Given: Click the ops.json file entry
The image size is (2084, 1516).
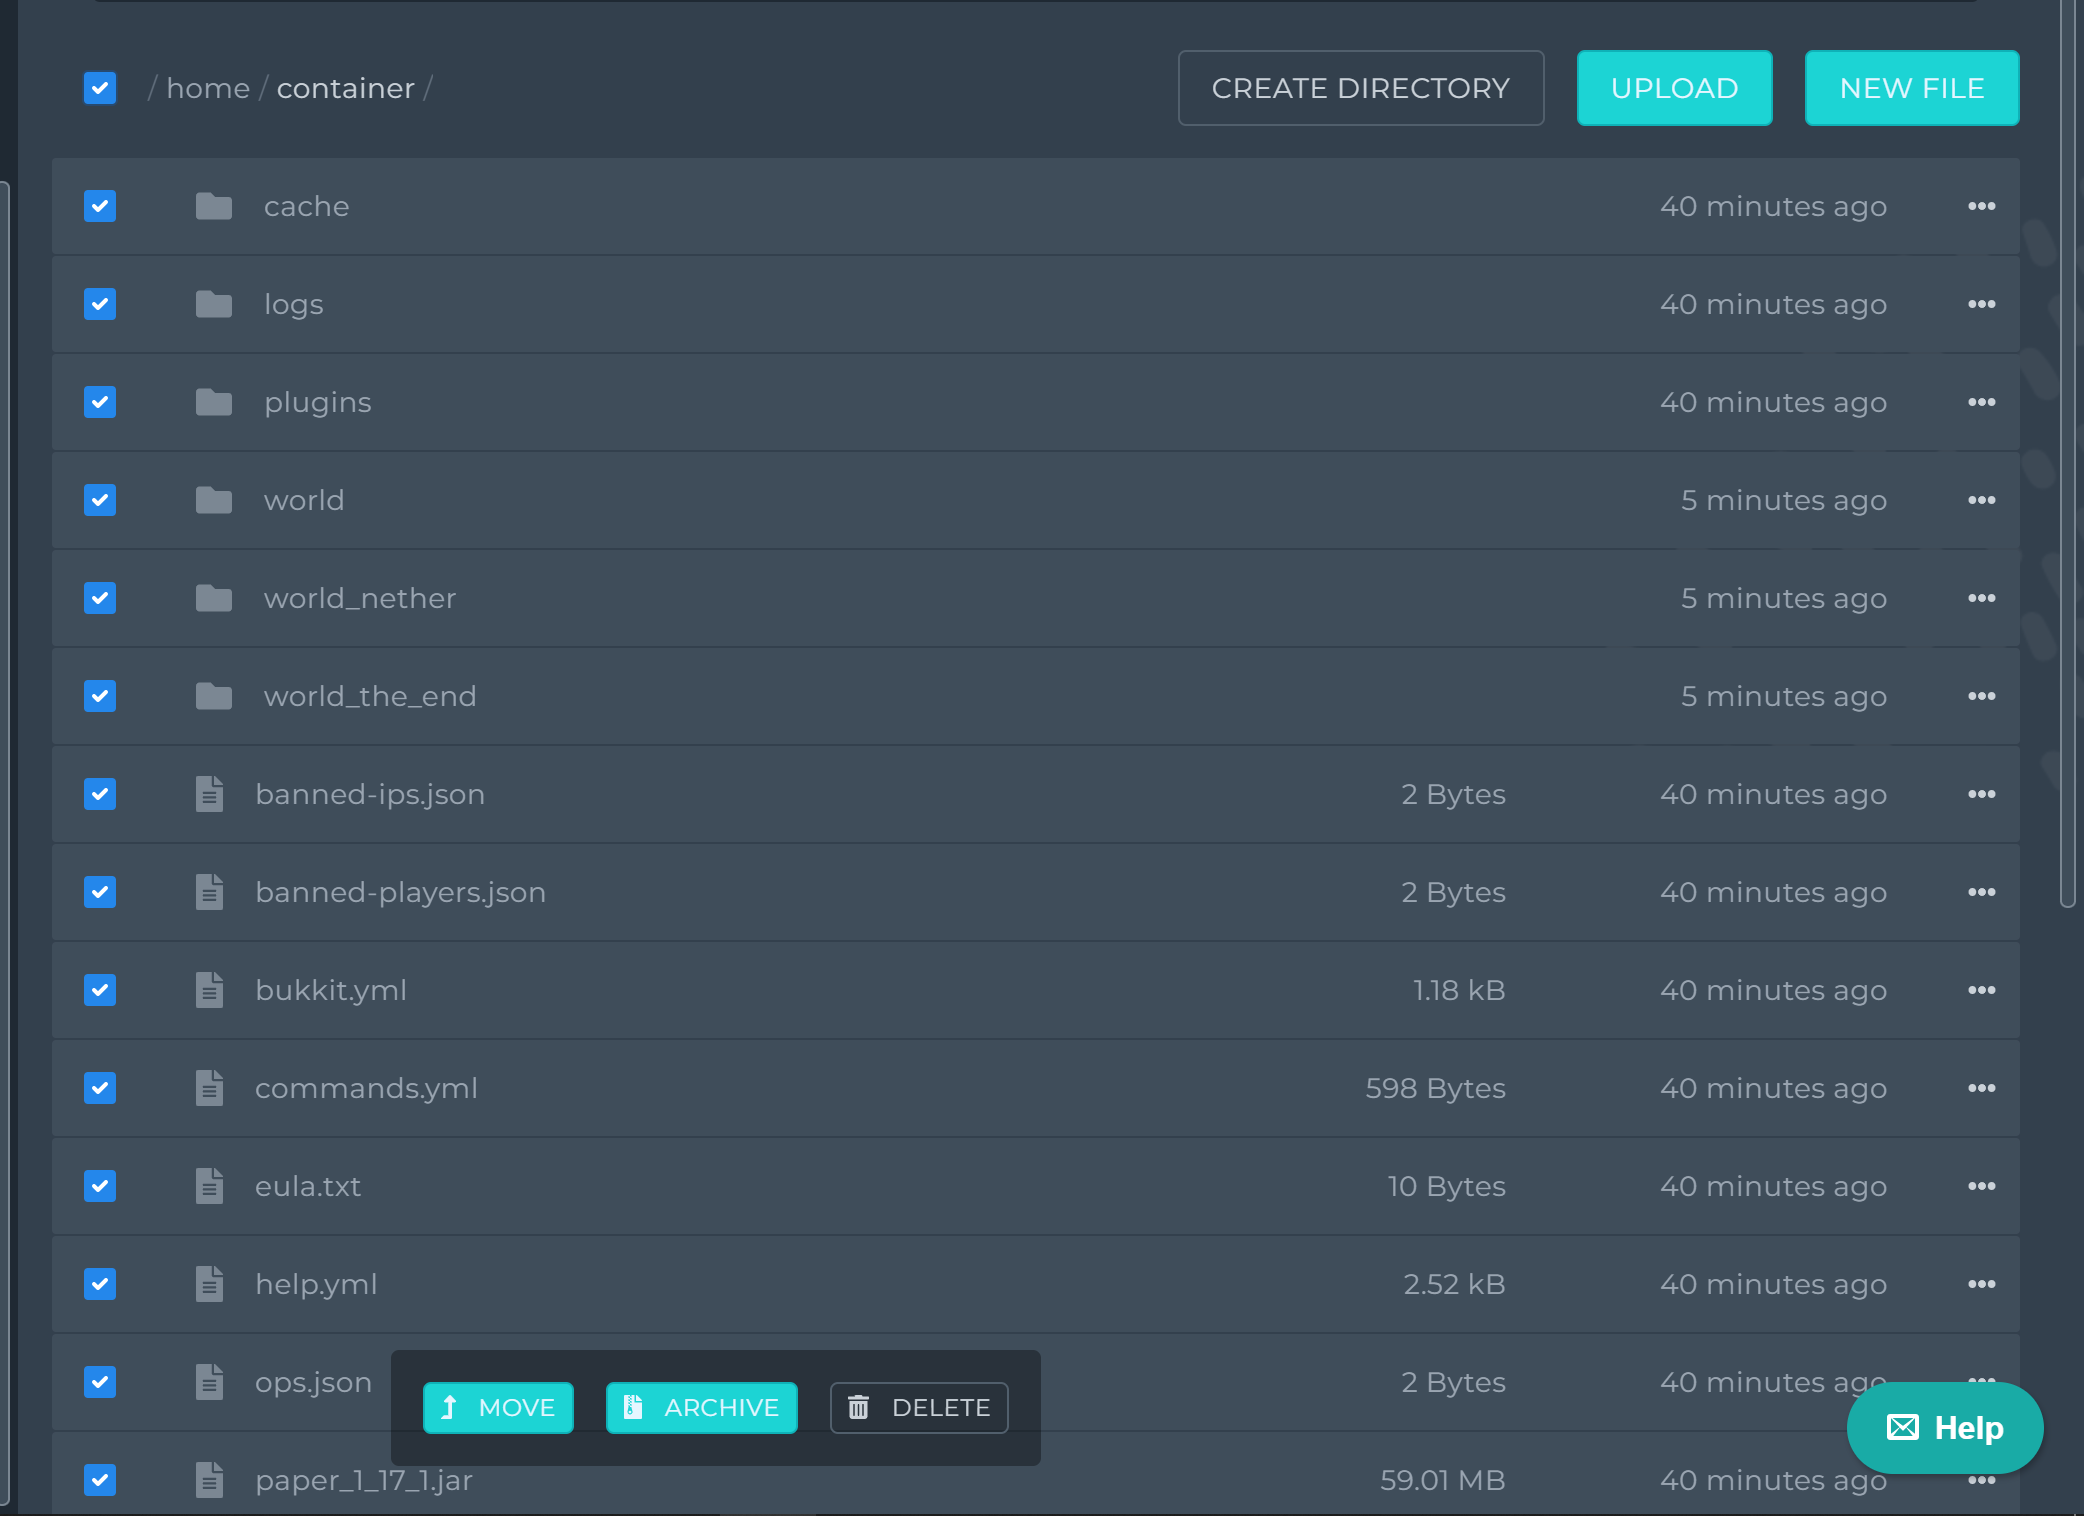Looking at the screenshot, I should click(314, 1382).
